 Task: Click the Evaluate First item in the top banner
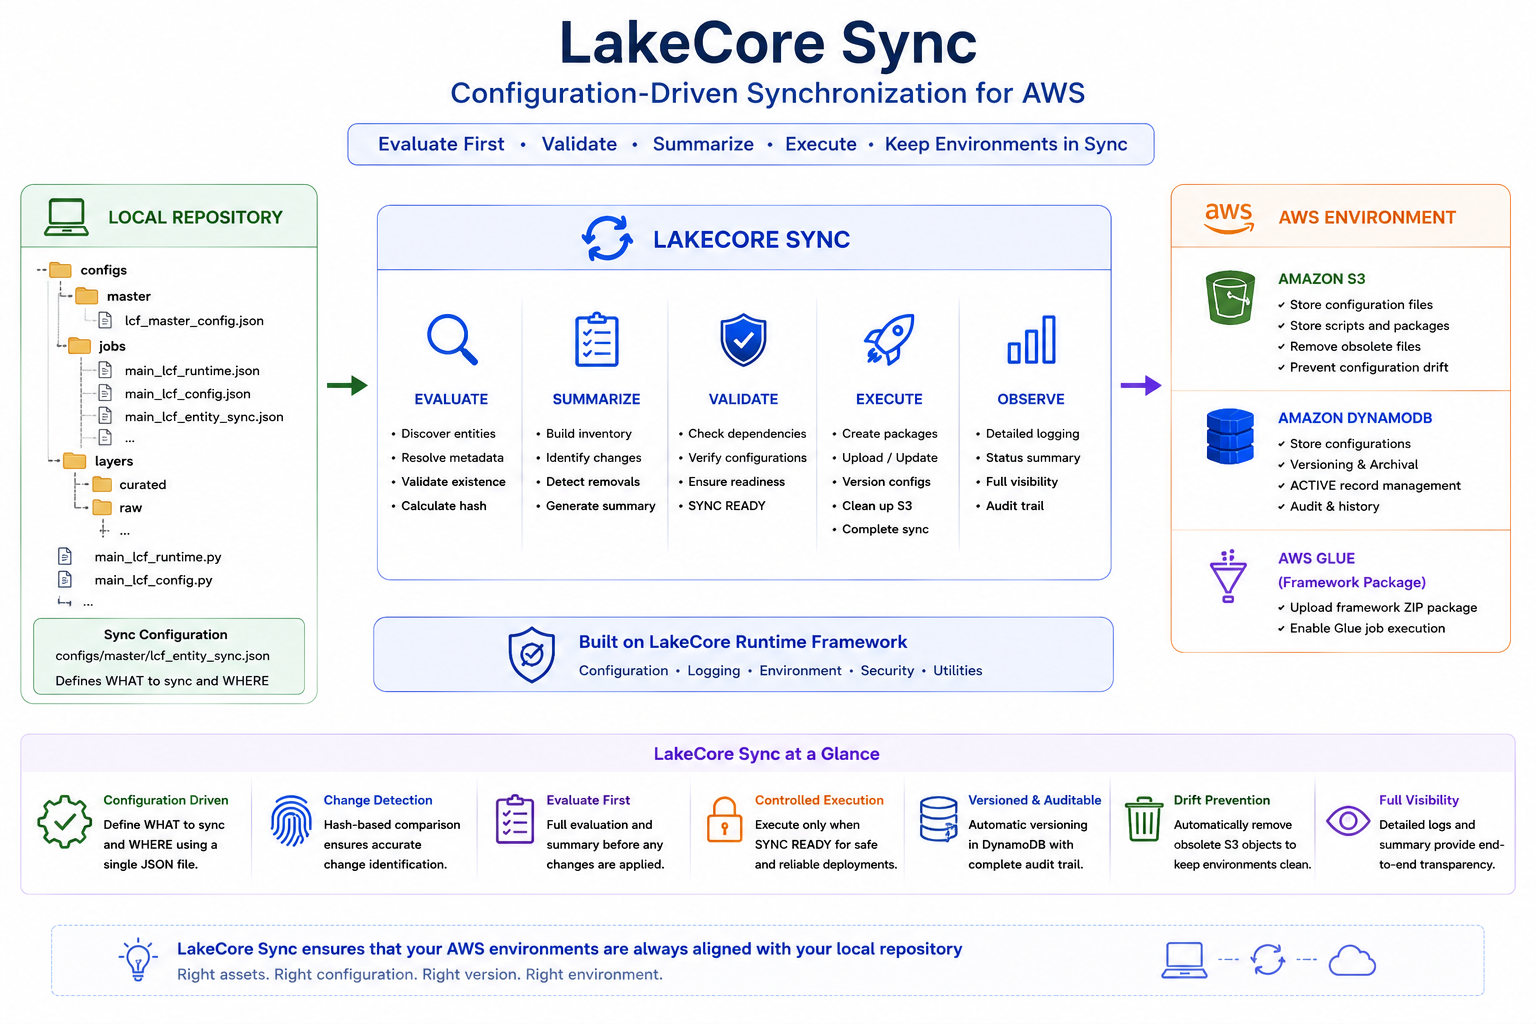(x=441, y=144)
